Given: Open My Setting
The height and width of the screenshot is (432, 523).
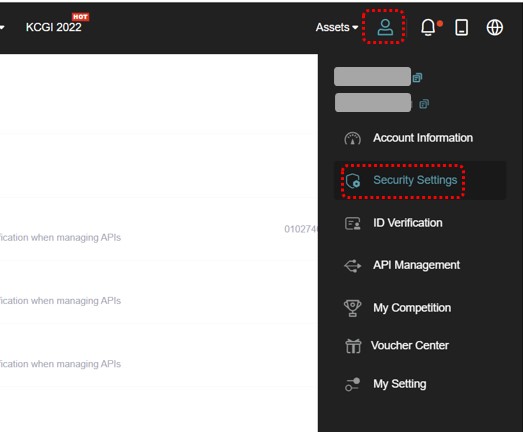Looking at the screenshot, I should pos(400,384).
